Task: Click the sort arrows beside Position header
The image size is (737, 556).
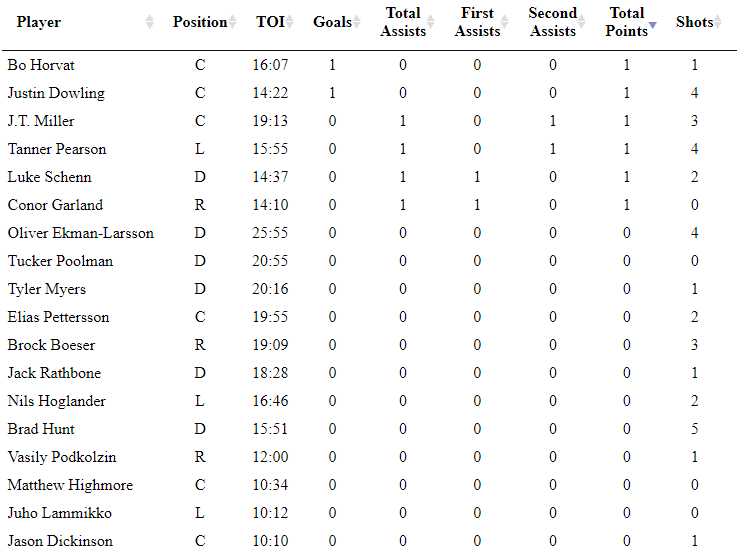Action: pos(233,22)
